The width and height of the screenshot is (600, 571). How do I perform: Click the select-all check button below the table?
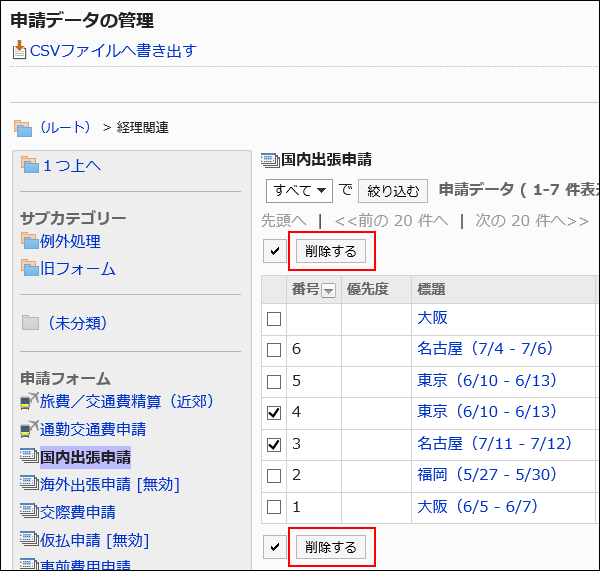[x=275, y=547]
